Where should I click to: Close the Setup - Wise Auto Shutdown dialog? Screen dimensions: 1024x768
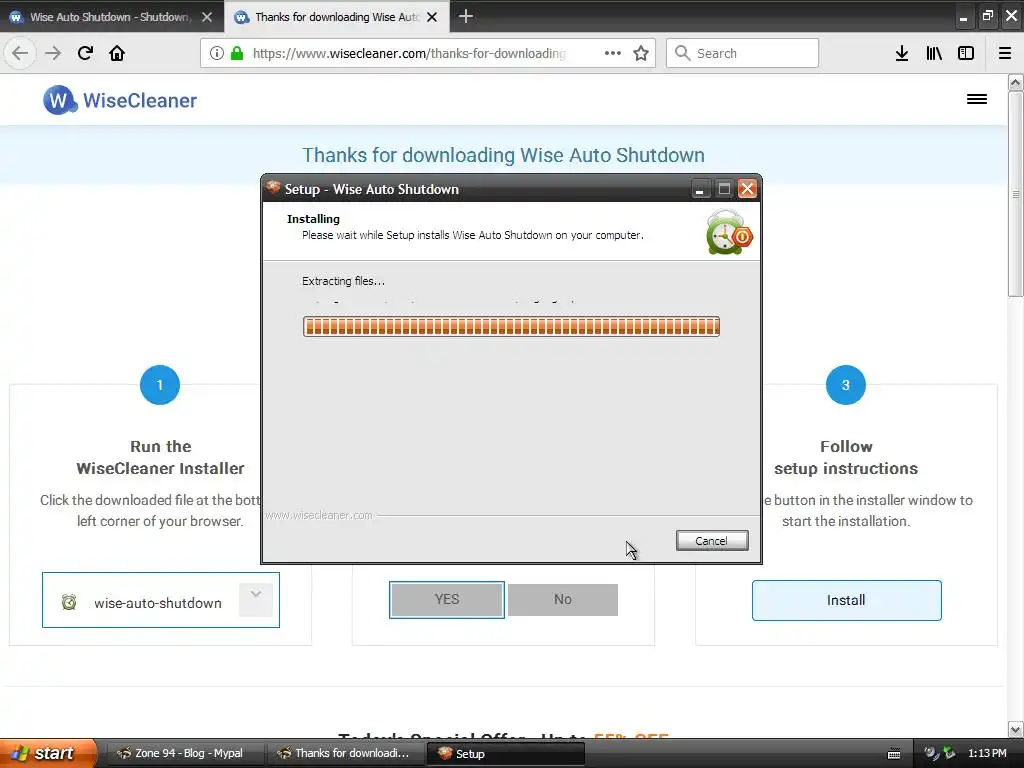pyautogui.click(x=747, y=189)
